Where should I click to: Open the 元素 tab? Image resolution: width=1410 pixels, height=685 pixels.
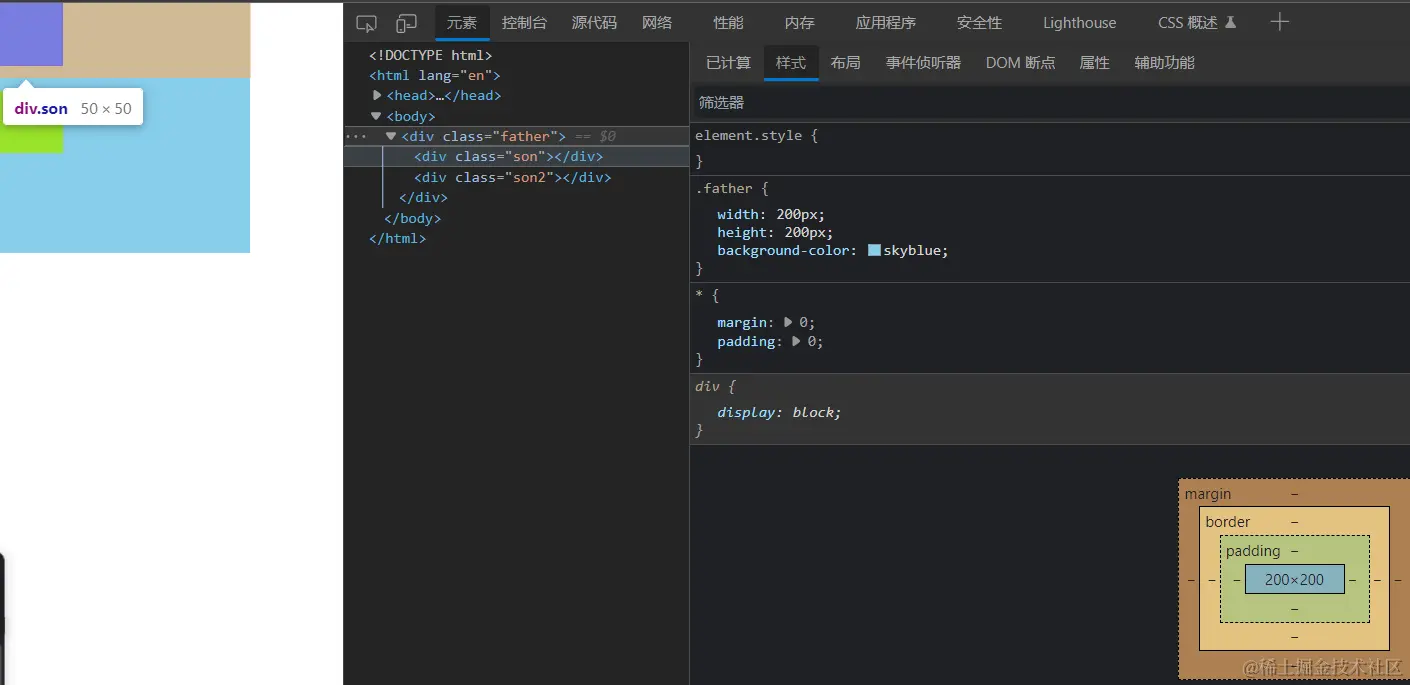coord(462,23)
